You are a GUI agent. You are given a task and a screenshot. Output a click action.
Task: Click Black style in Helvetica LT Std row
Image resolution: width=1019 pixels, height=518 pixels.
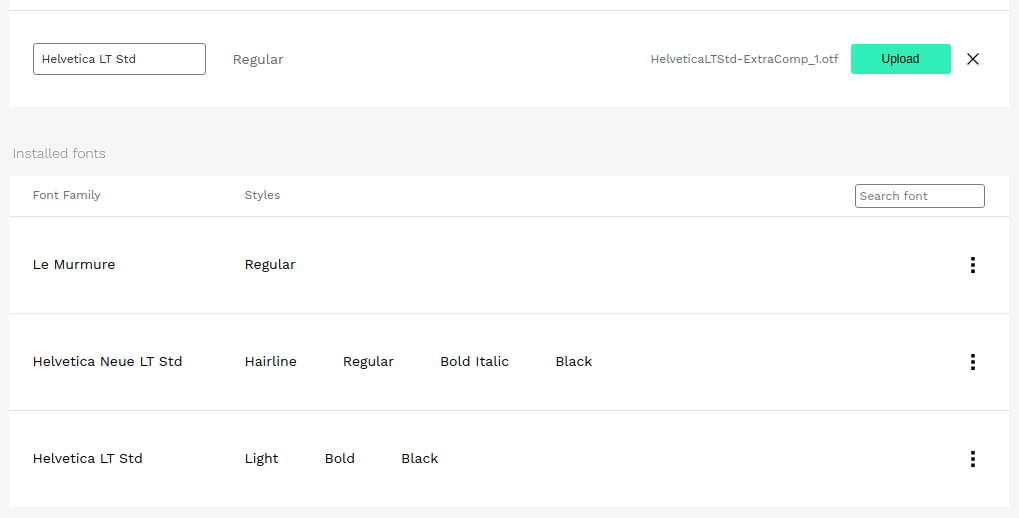pyautogui.click(x=419, y=459)
